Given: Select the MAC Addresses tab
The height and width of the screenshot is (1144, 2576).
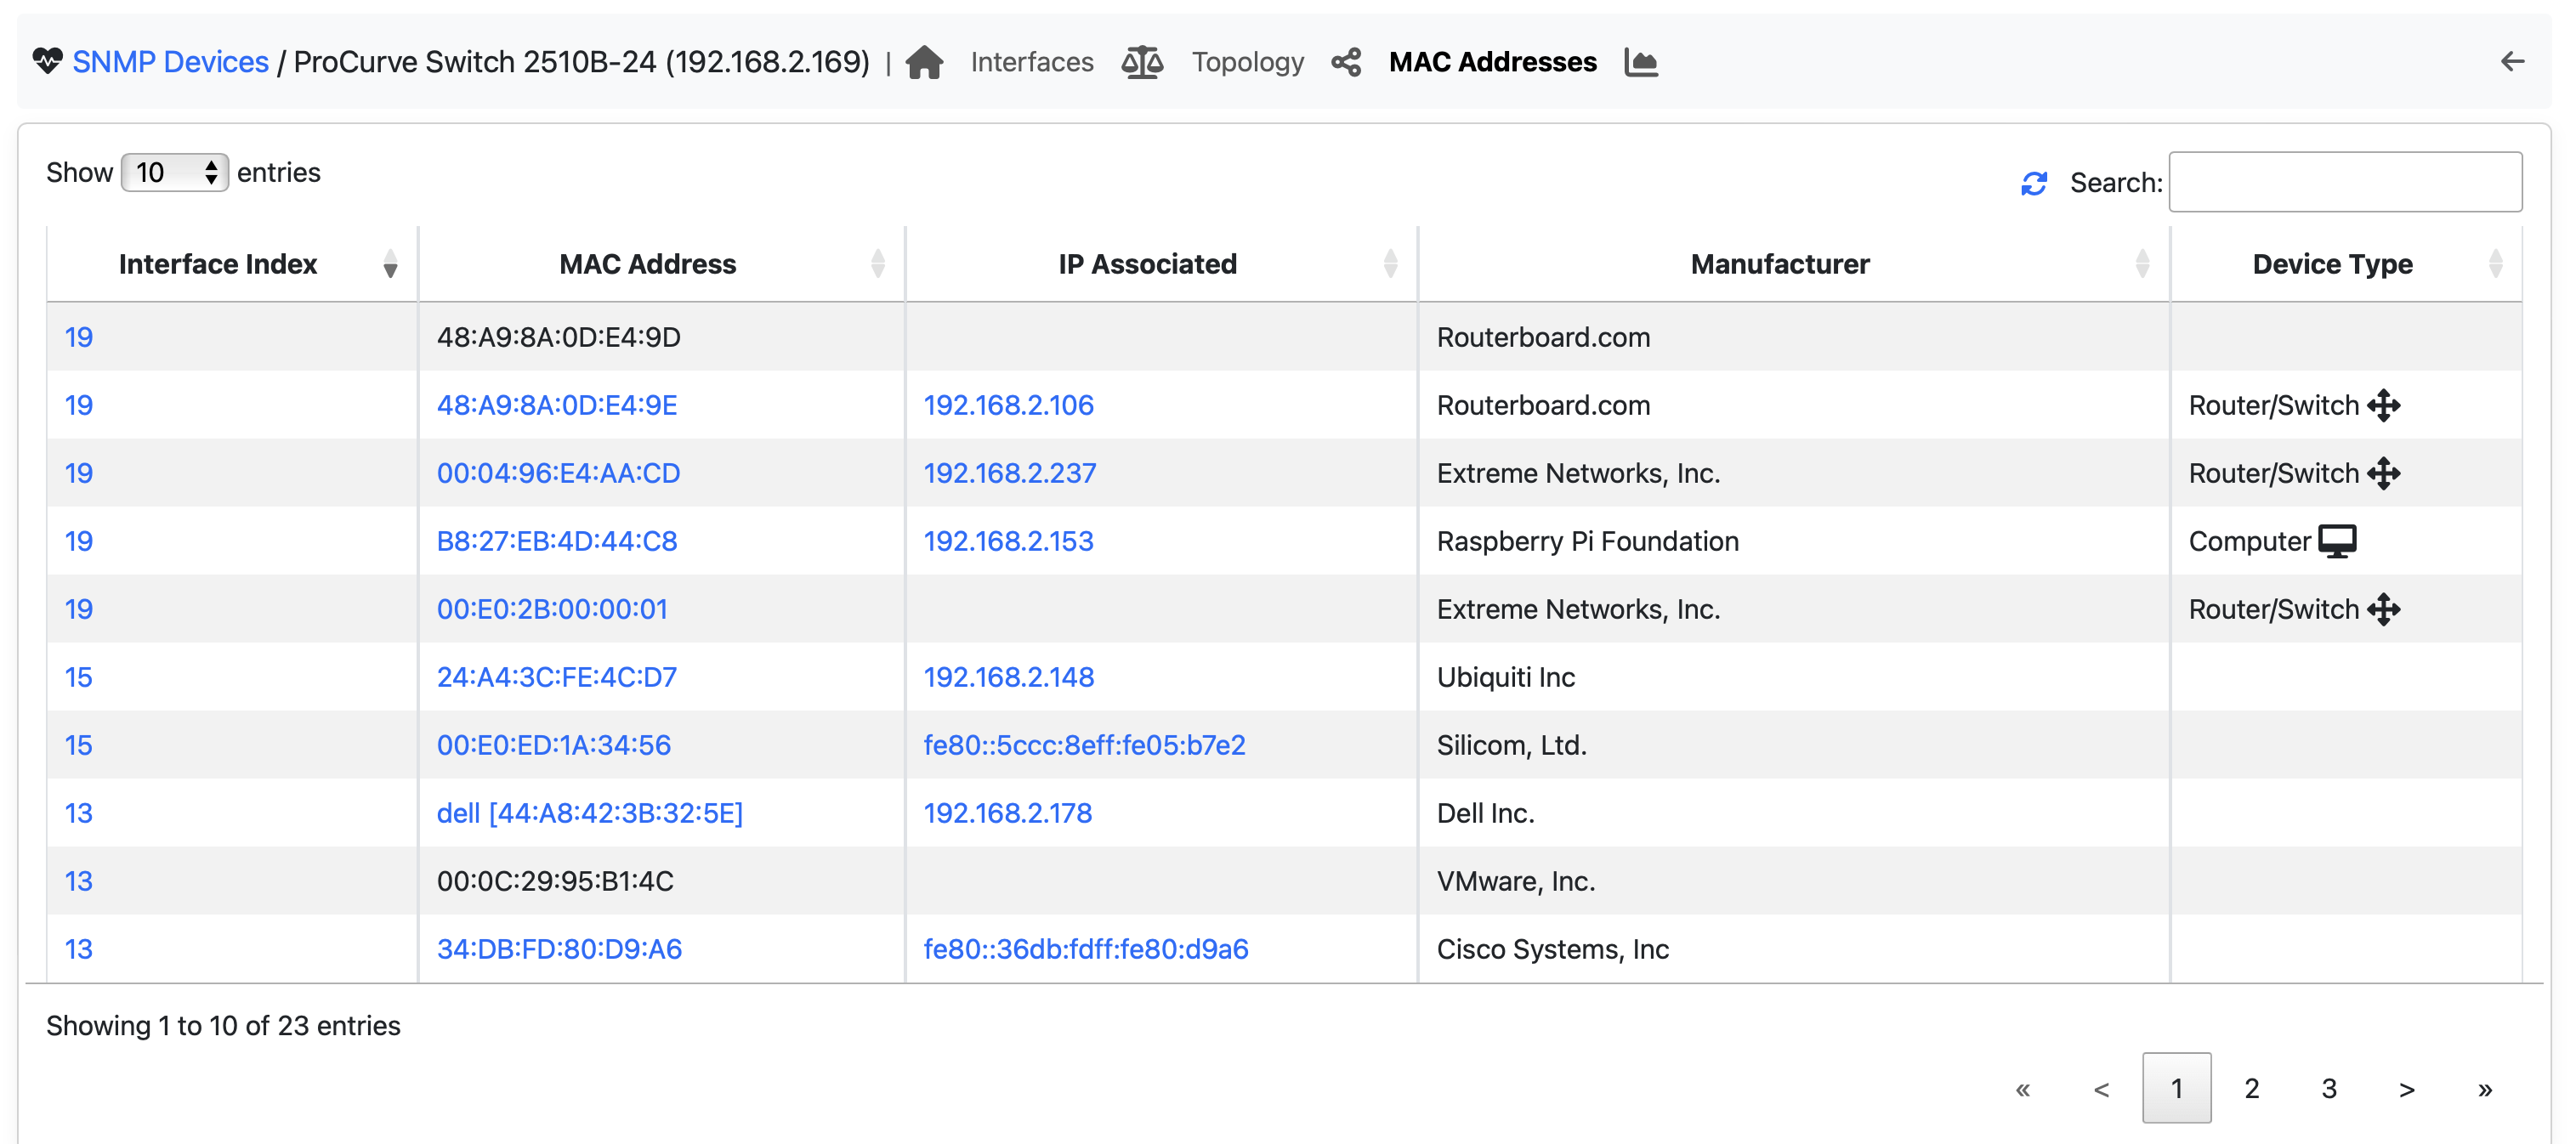Looking at the screenshot, I should (1490, 62).
